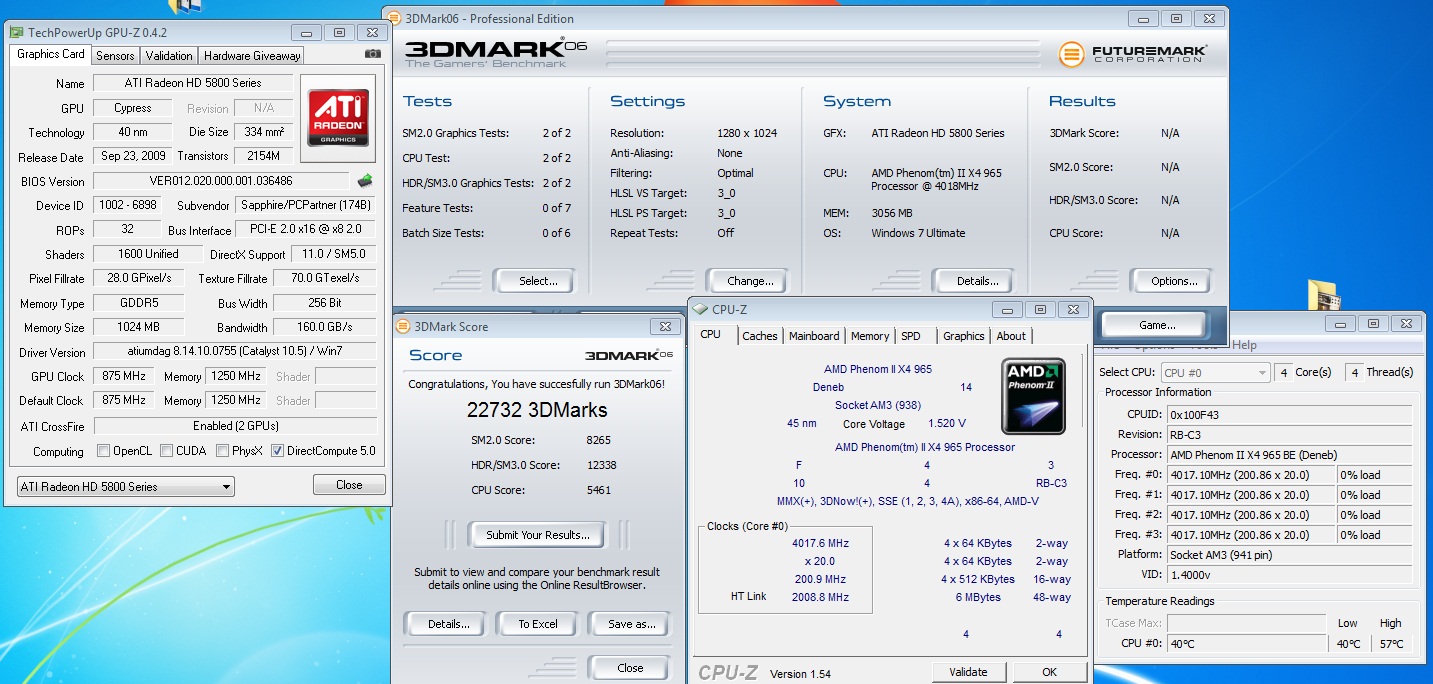
Task: Click the ATI Radeon Graphics logo
Action: [338, 119]
